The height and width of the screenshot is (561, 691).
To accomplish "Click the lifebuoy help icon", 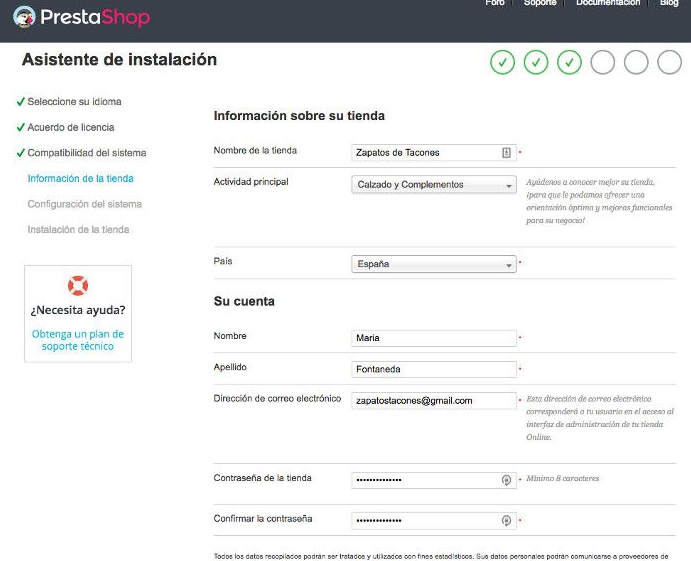I will (78, 286).
